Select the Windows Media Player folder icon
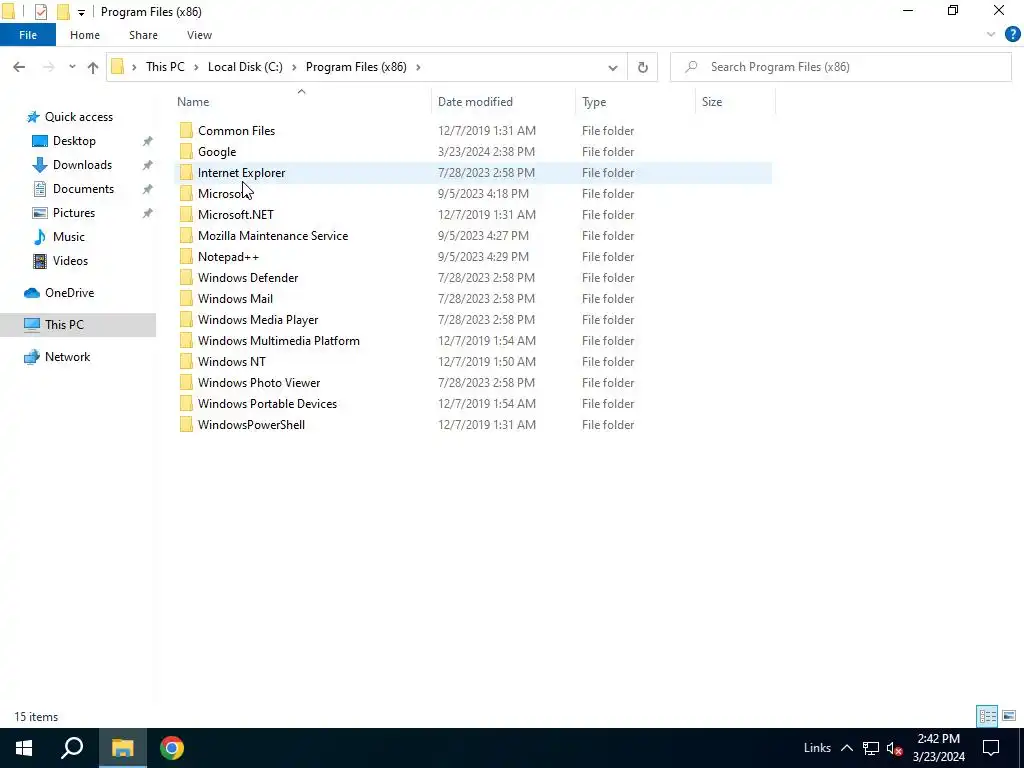Image resolution: width=1024 pixels, height=768 pixels. (x=186, y=319)
